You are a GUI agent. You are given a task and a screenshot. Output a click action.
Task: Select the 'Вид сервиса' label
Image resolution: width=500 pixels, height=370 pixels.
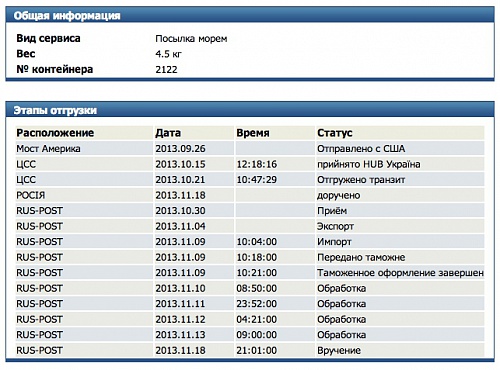48,38
